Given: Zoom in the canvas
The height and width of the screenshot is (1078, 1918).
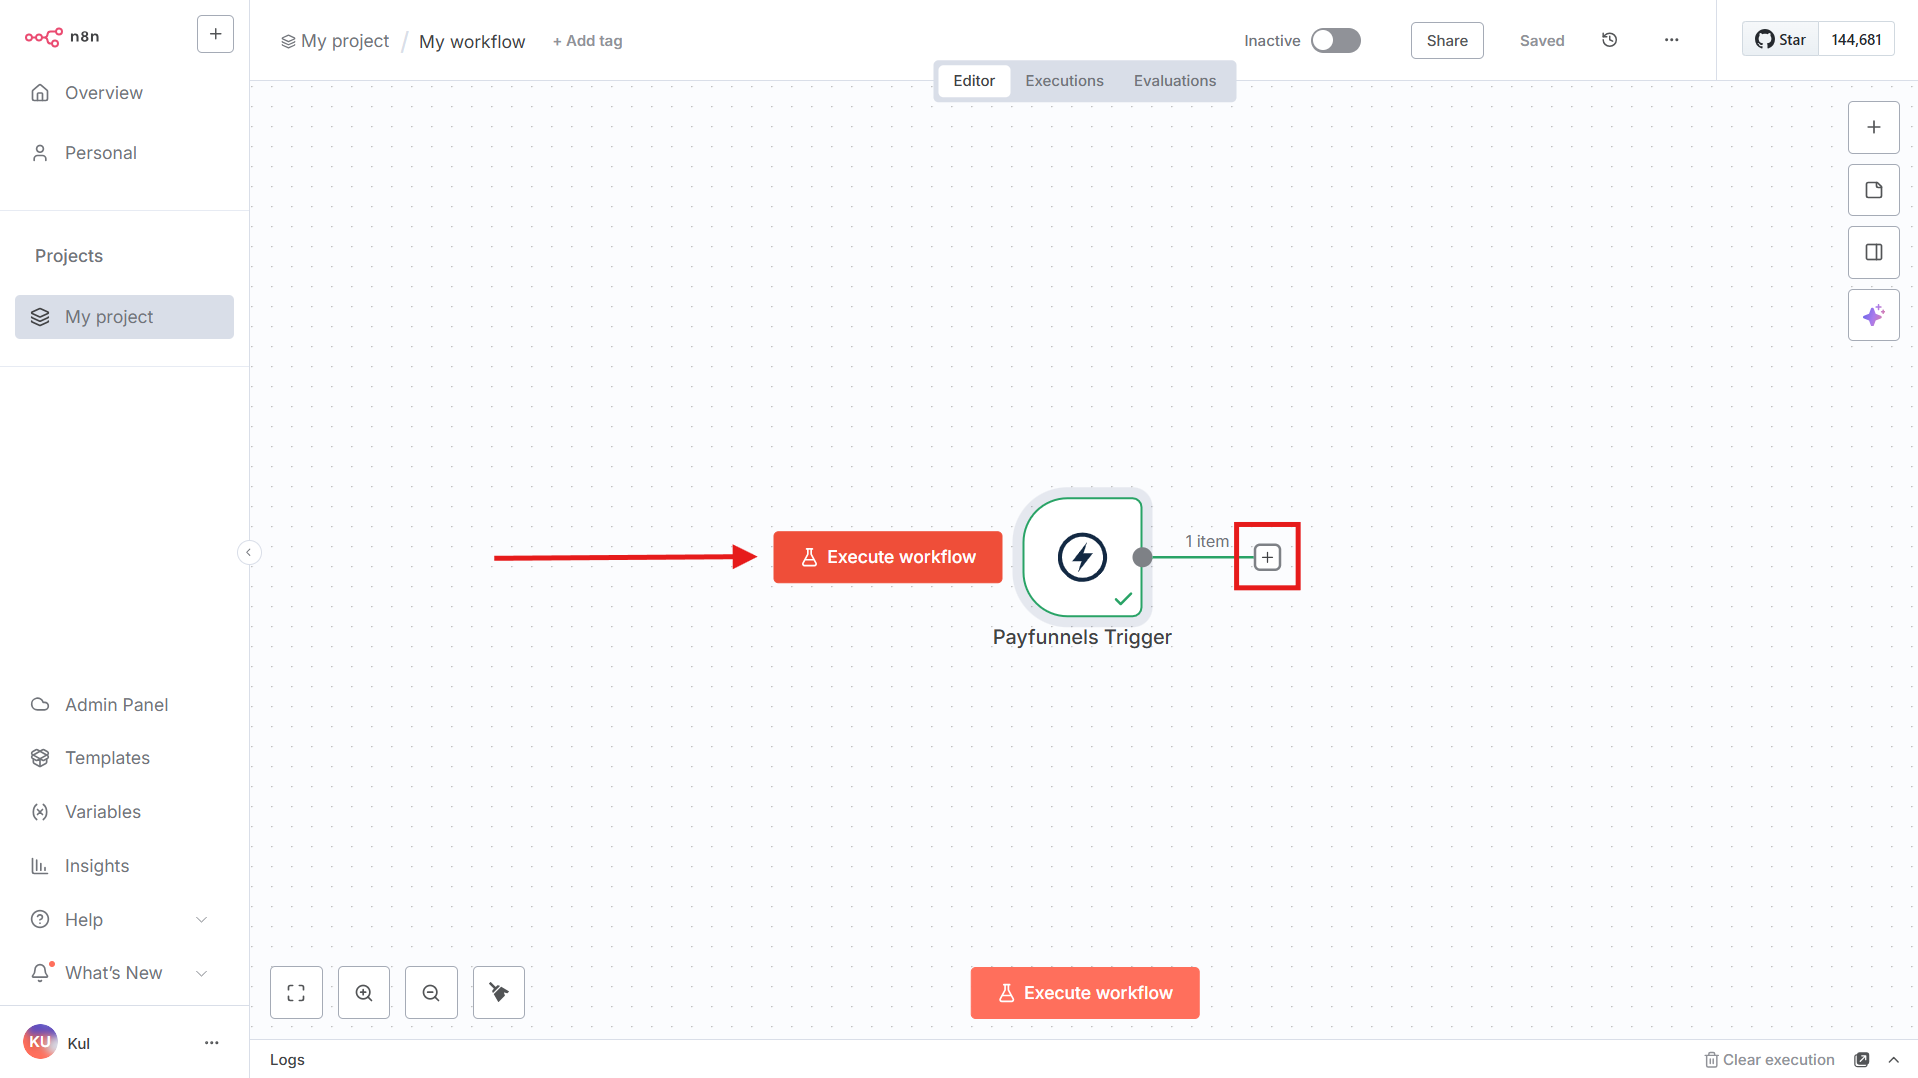Looking at the screenshot, I should coord(364,993).
